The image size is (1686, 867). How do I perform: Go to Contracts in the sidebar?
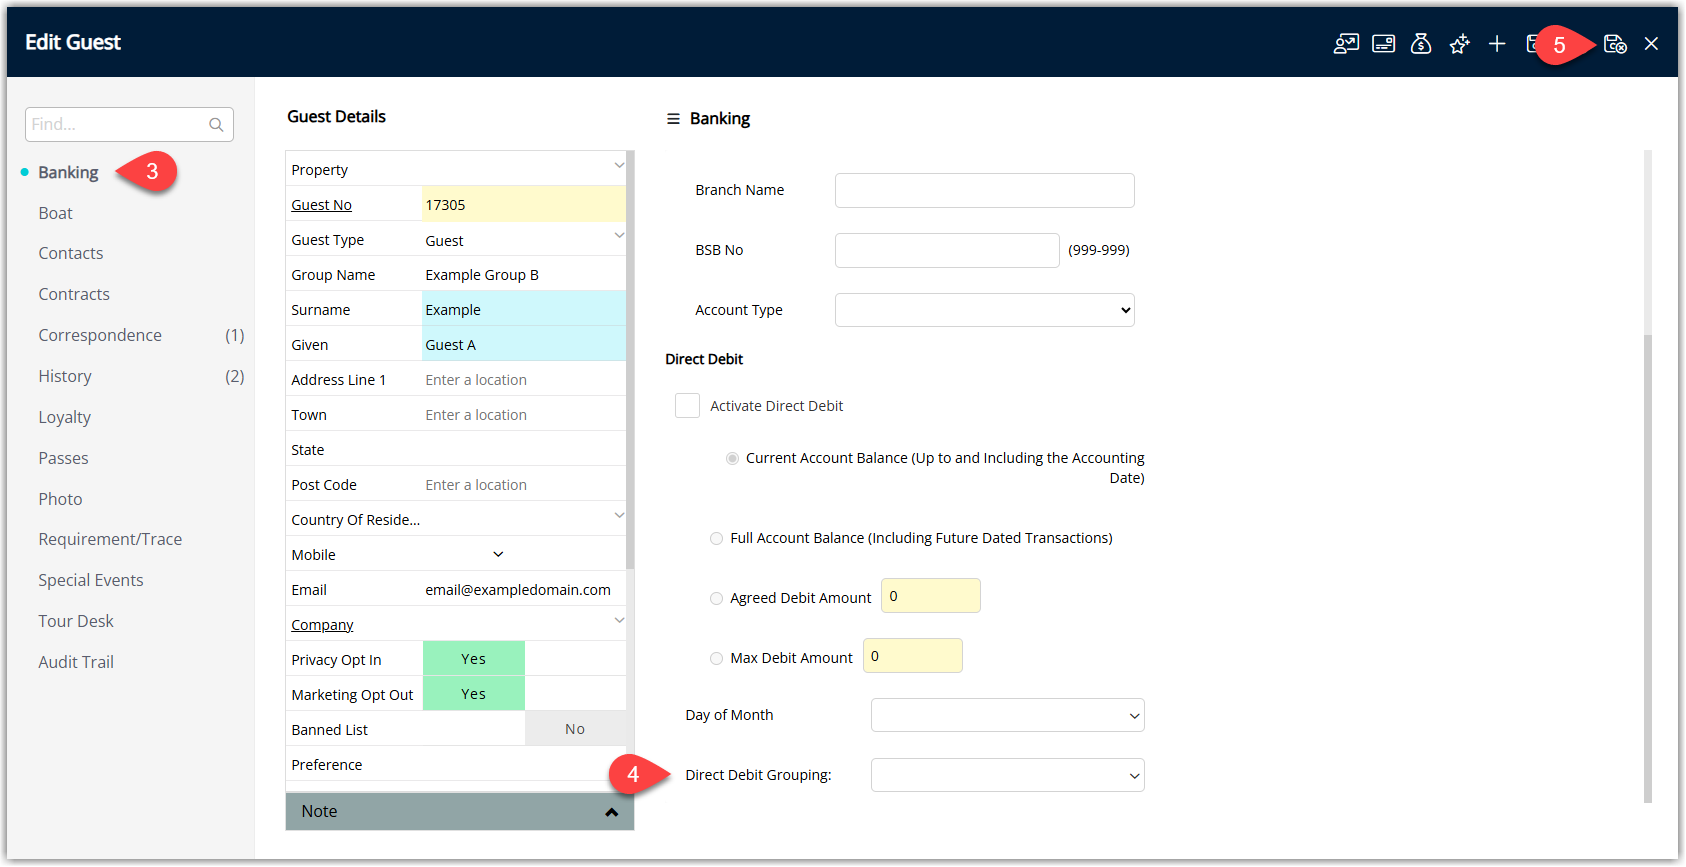coord(74,294)
